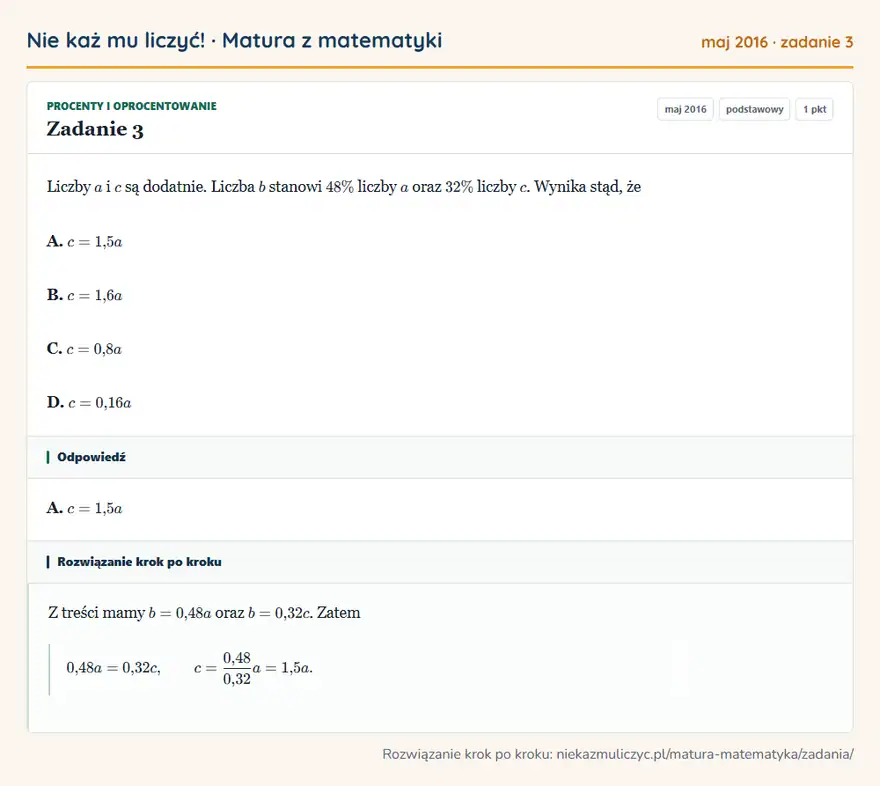Click the 'maj 2016 · zadanie 3' header label

click(x=777, y=42)
